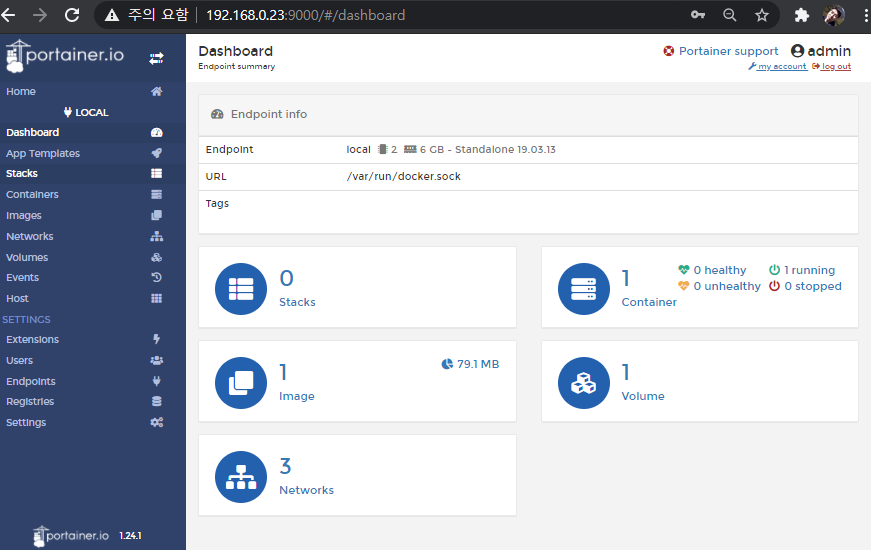Image resolution: width=871 pixels, height=550 pixels.
Task: Go to Containers in the sidebar
Action: pyautogui.click(x=32, y=194)
